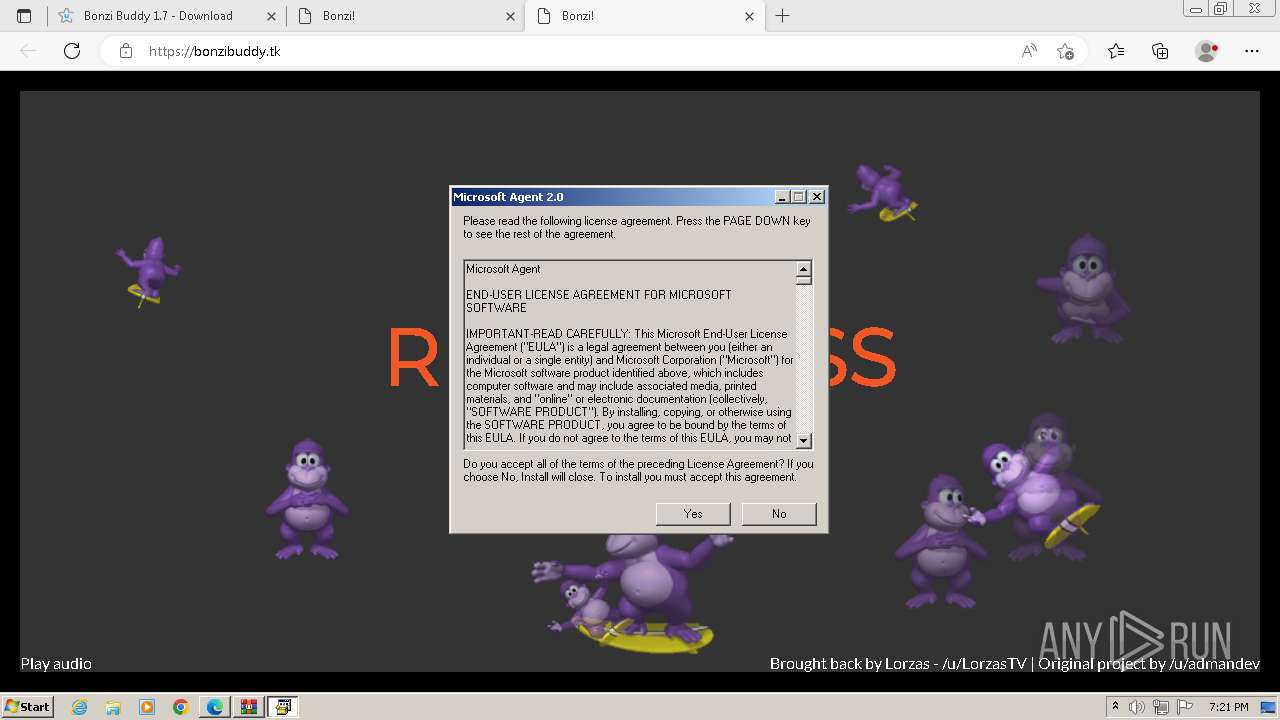The width and height of the screenshot is (1280, 720).
Task: Click the dancing Bonzi at top left
Action: (x=148, y=271)
